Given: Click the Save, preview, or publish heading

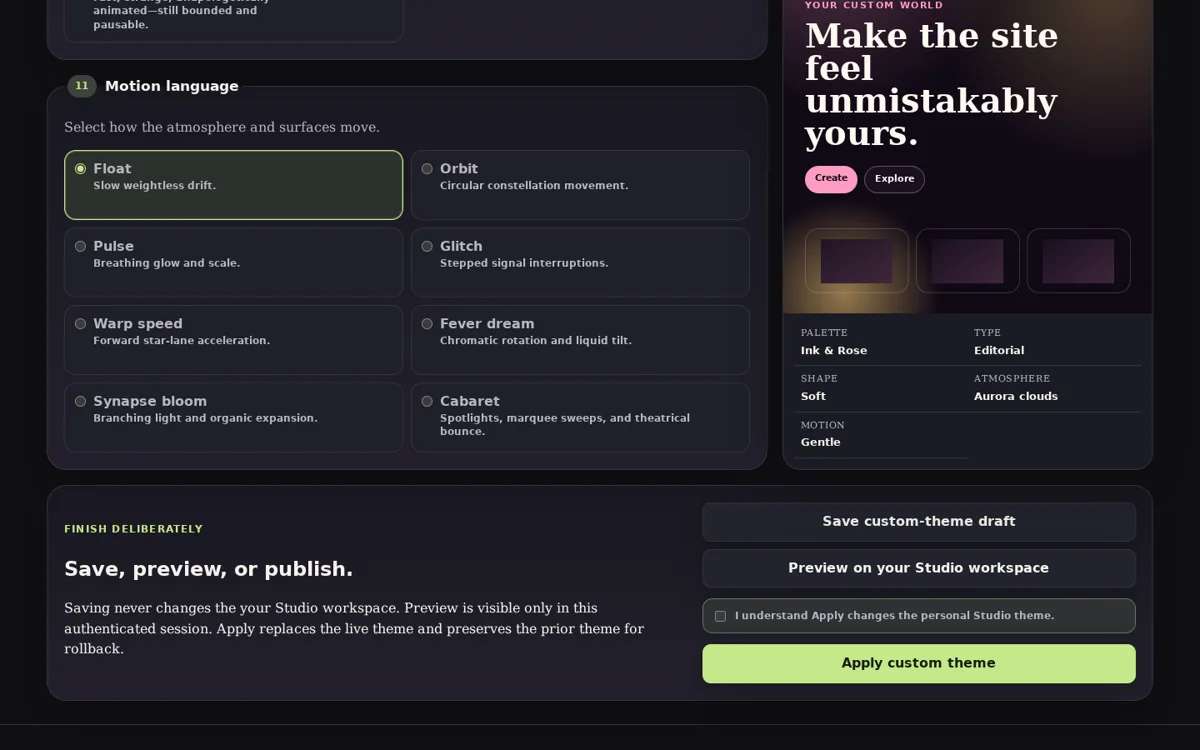Looking at the screenshot, I should coord(208,569).
